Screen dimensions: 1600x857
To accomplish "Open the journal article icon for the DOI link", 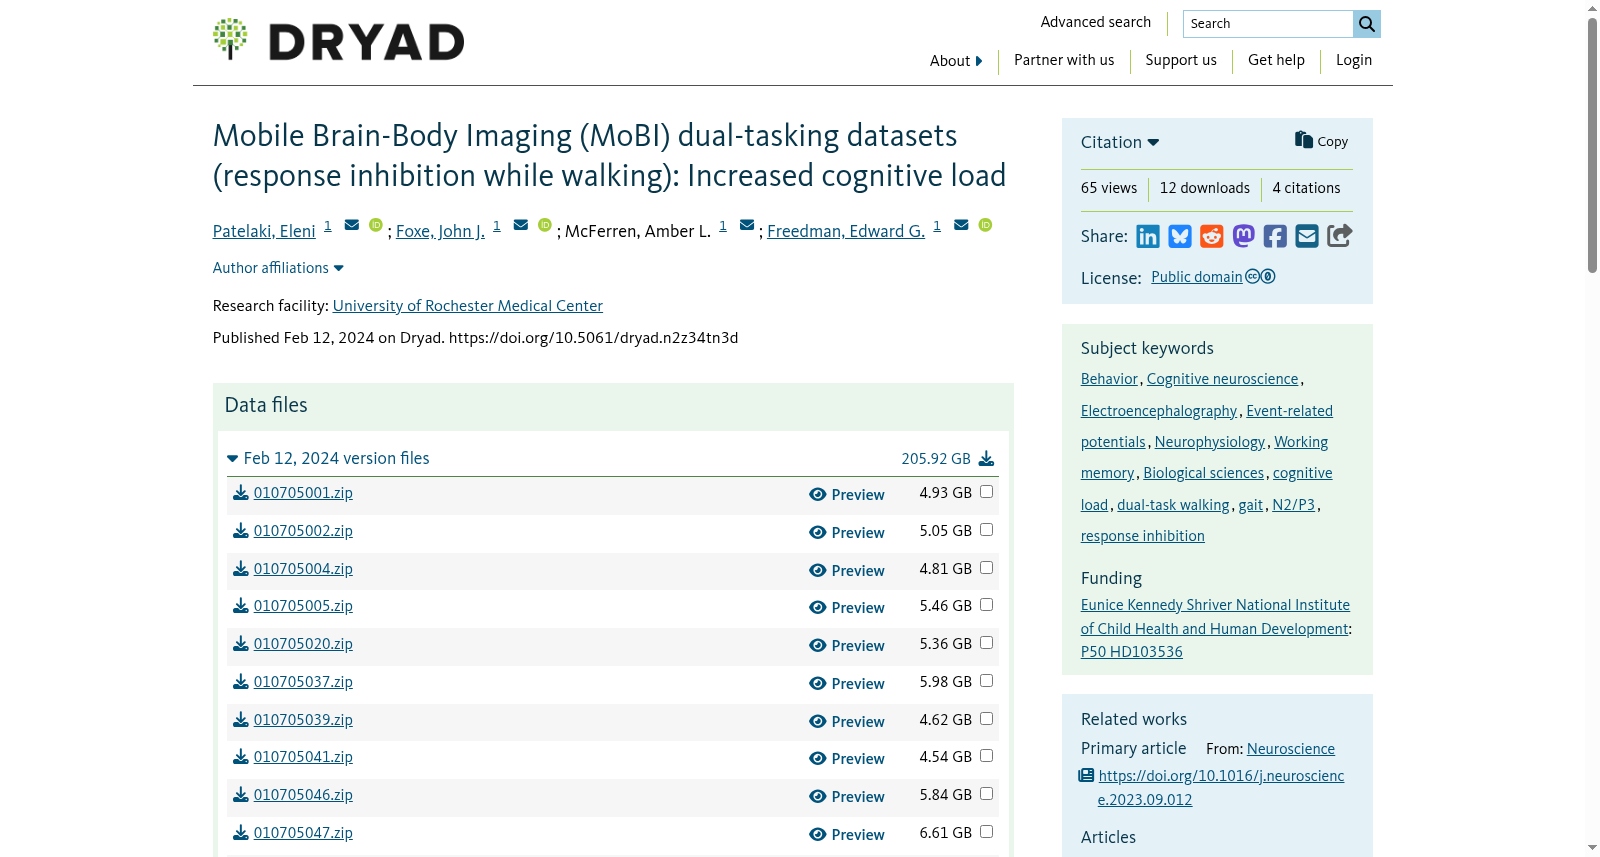I will pyautogui.click(x=1086, y=776).
